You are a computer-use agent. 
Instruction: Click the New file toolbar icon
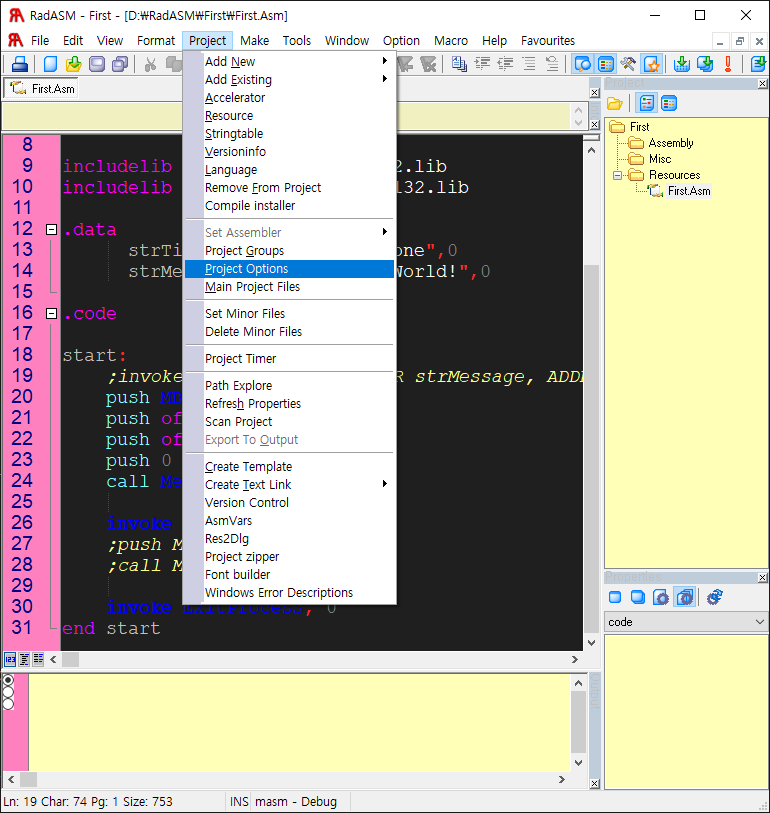50,64
